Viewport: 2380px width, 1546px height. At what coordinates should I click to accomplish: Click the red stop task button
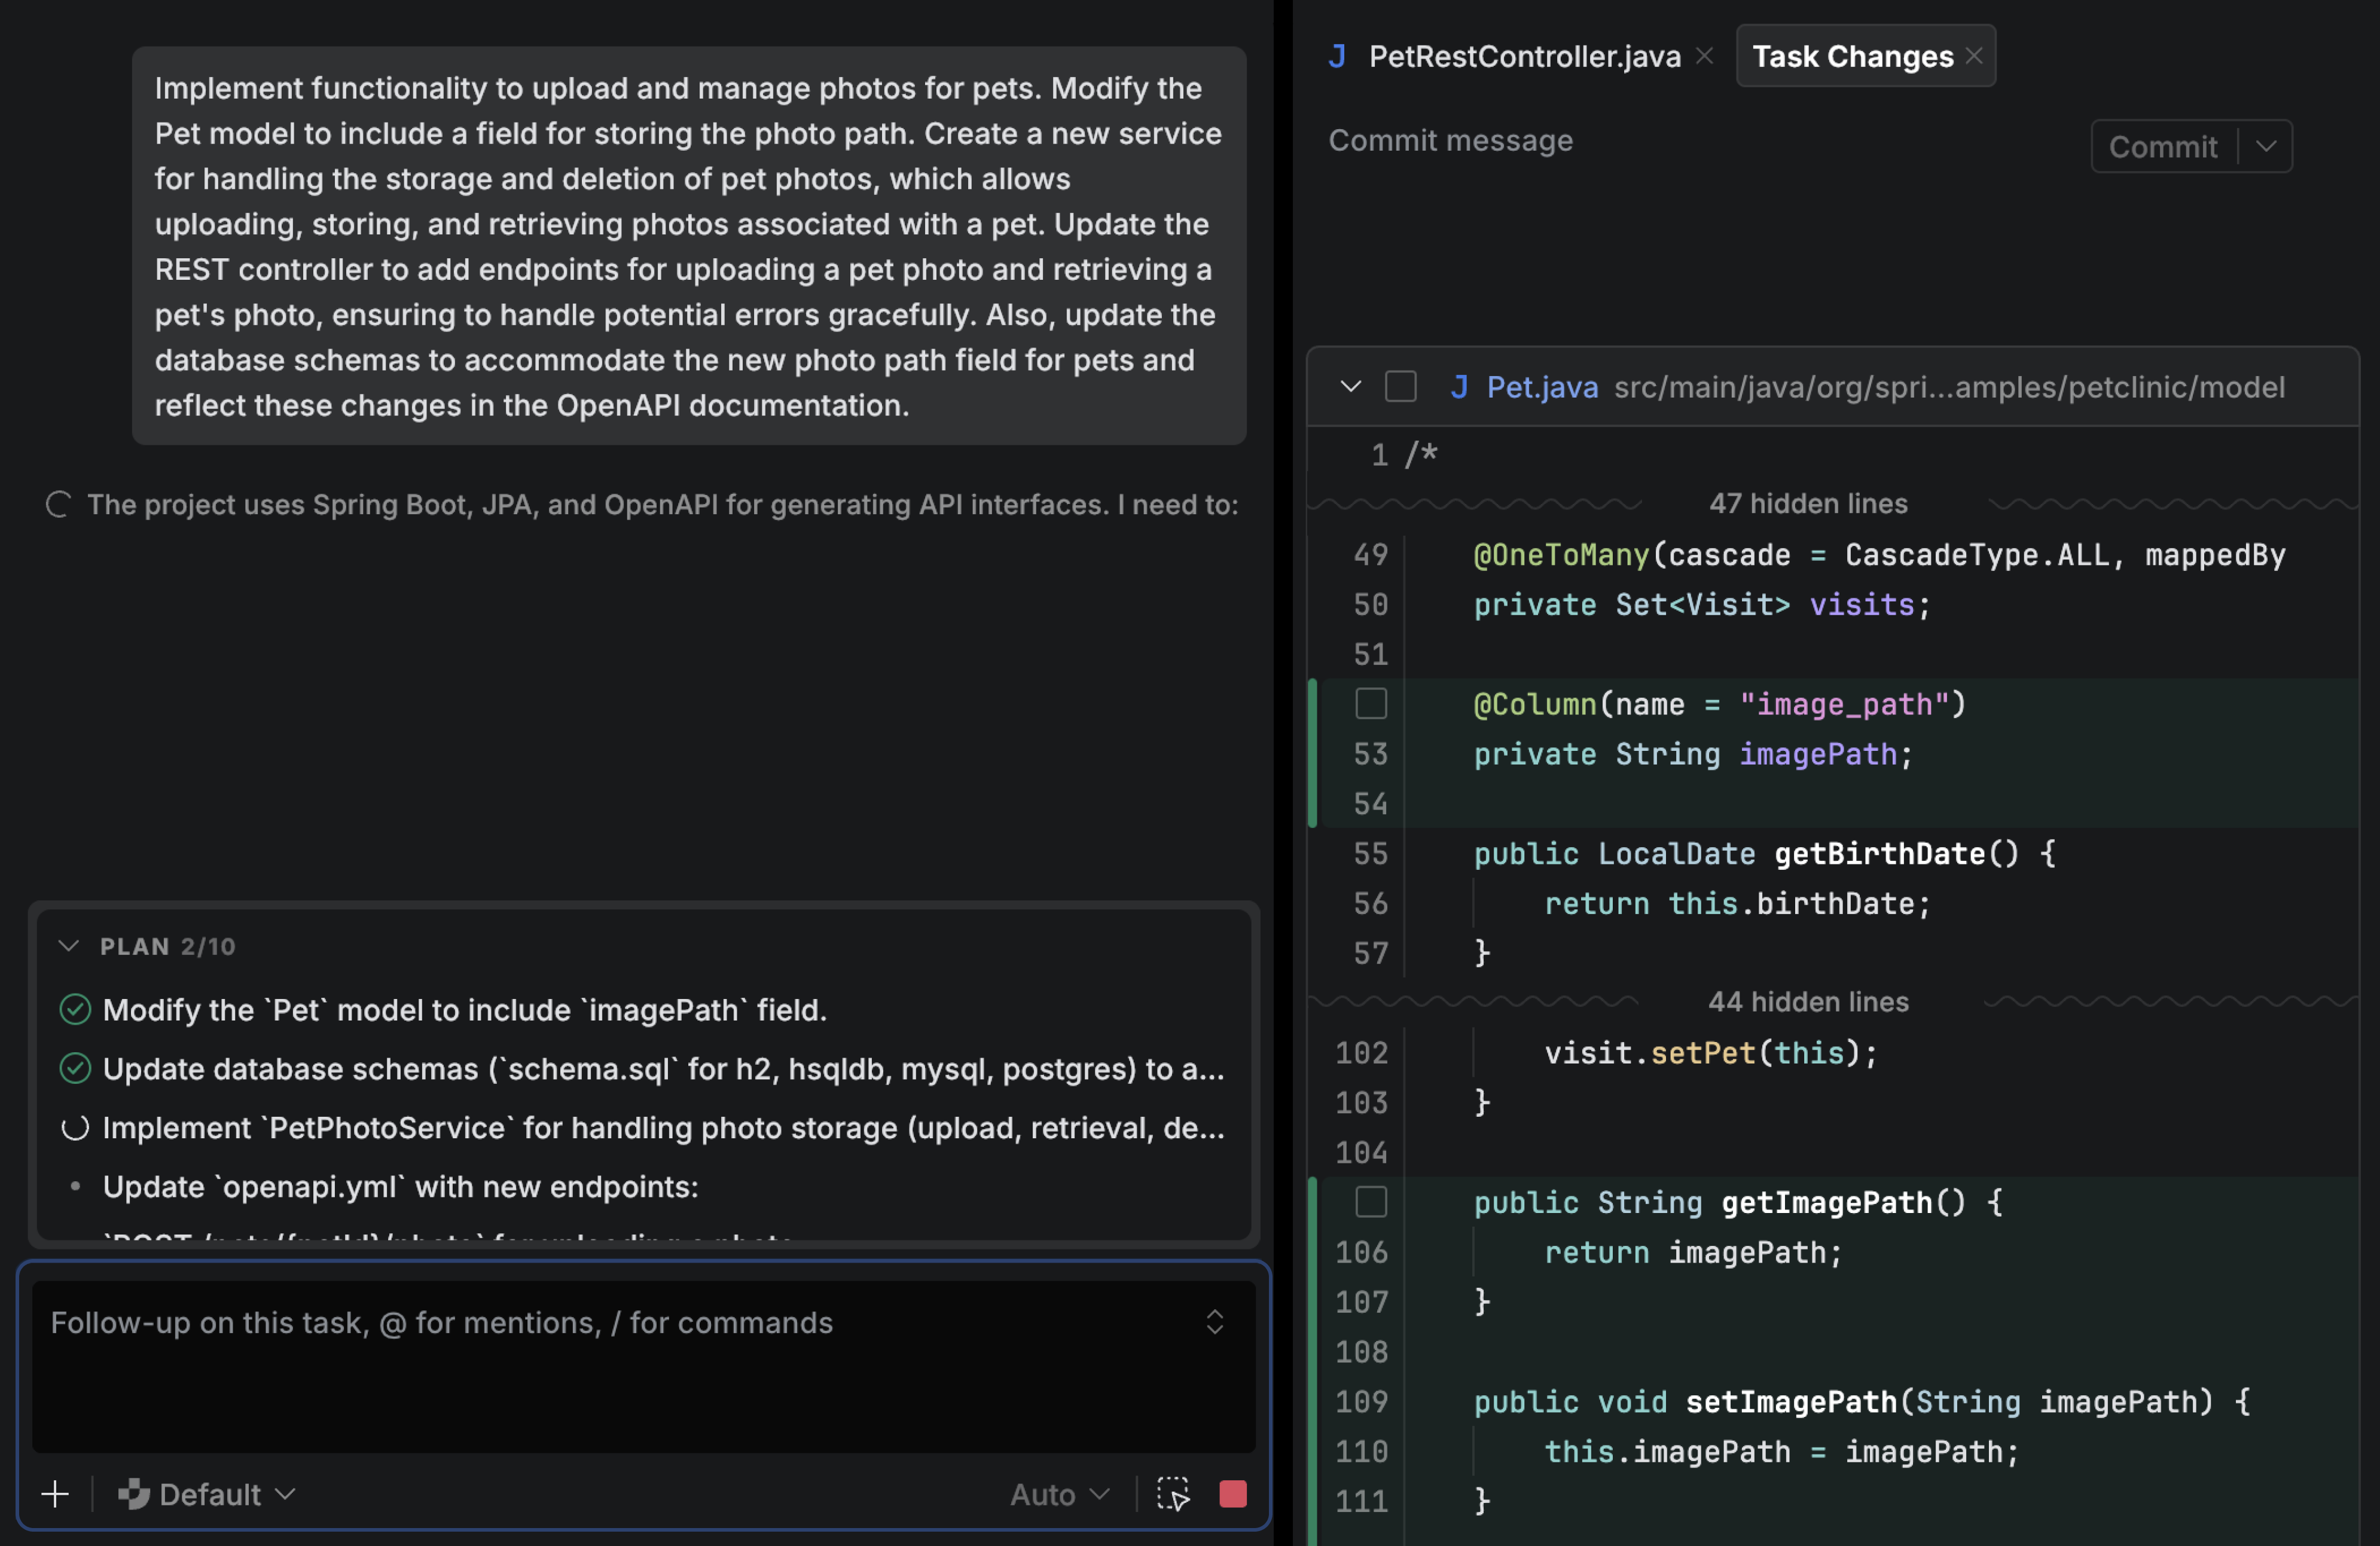pyautogui.click(x=1232, y=1494)
